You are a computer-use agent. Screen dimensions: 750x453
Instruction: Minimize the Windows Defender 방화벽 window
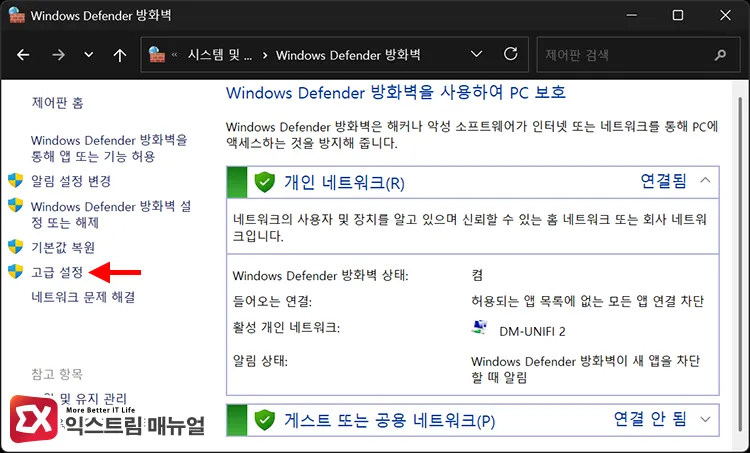[632, 15]
